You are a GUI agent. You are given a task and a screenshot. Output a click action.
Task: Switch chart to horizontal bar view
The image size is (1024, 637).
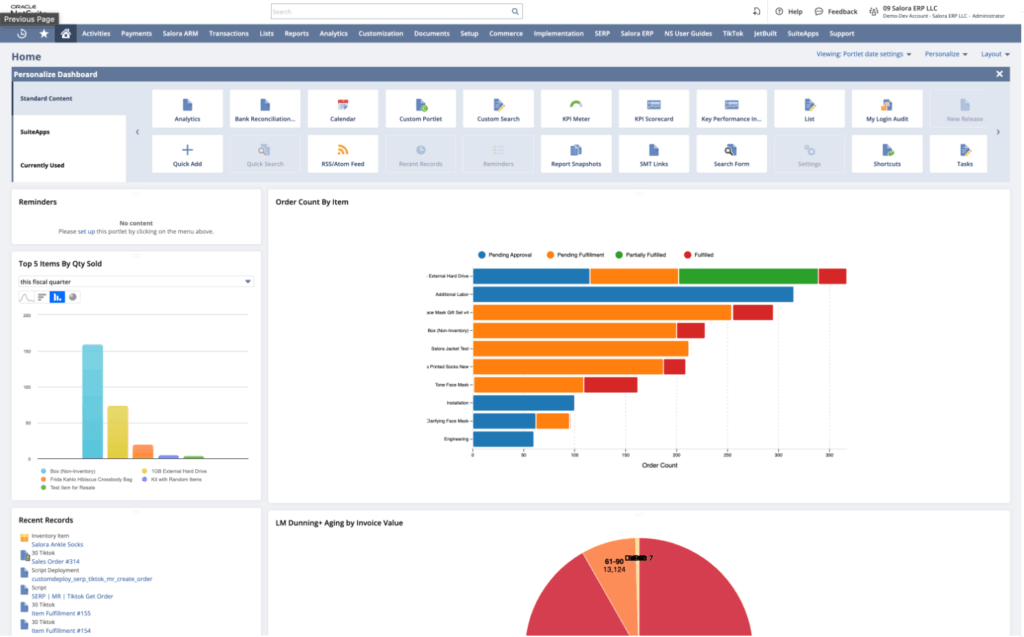[x=42, y=297]
